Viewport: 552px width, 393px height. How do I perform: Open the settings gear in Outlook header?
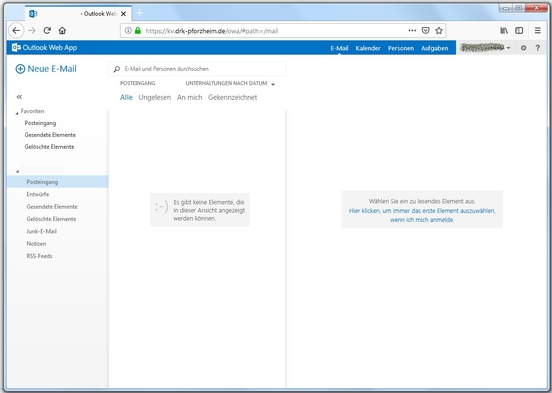[x=523, y=48]
